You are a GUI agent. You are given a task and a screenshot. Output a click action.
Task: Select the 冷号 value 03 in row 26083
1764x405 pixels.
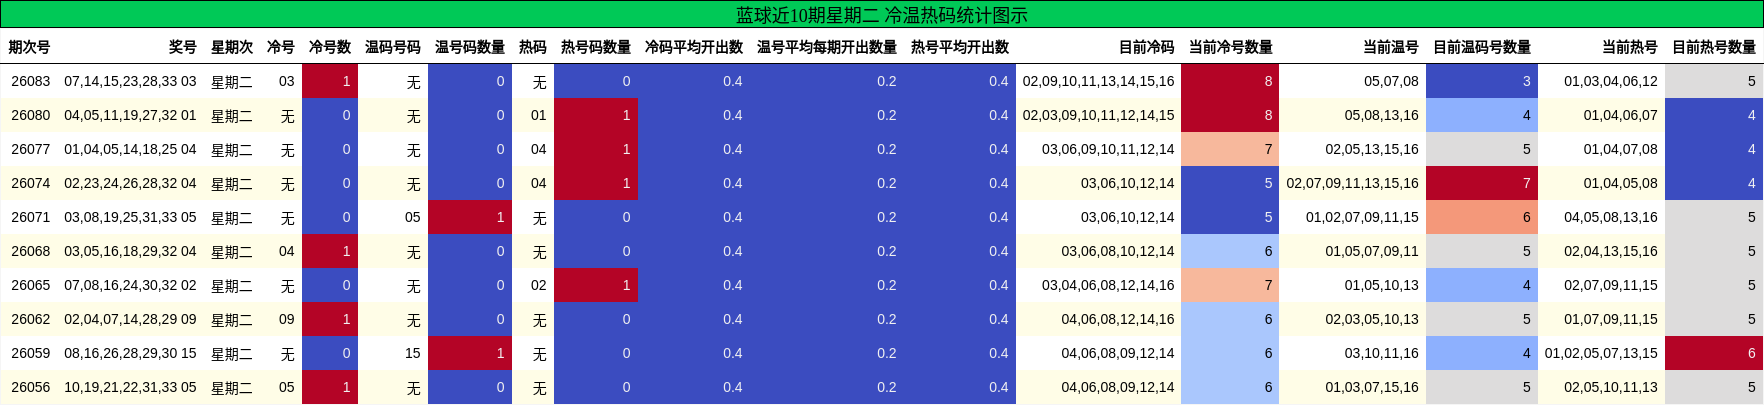pos(286,81)
